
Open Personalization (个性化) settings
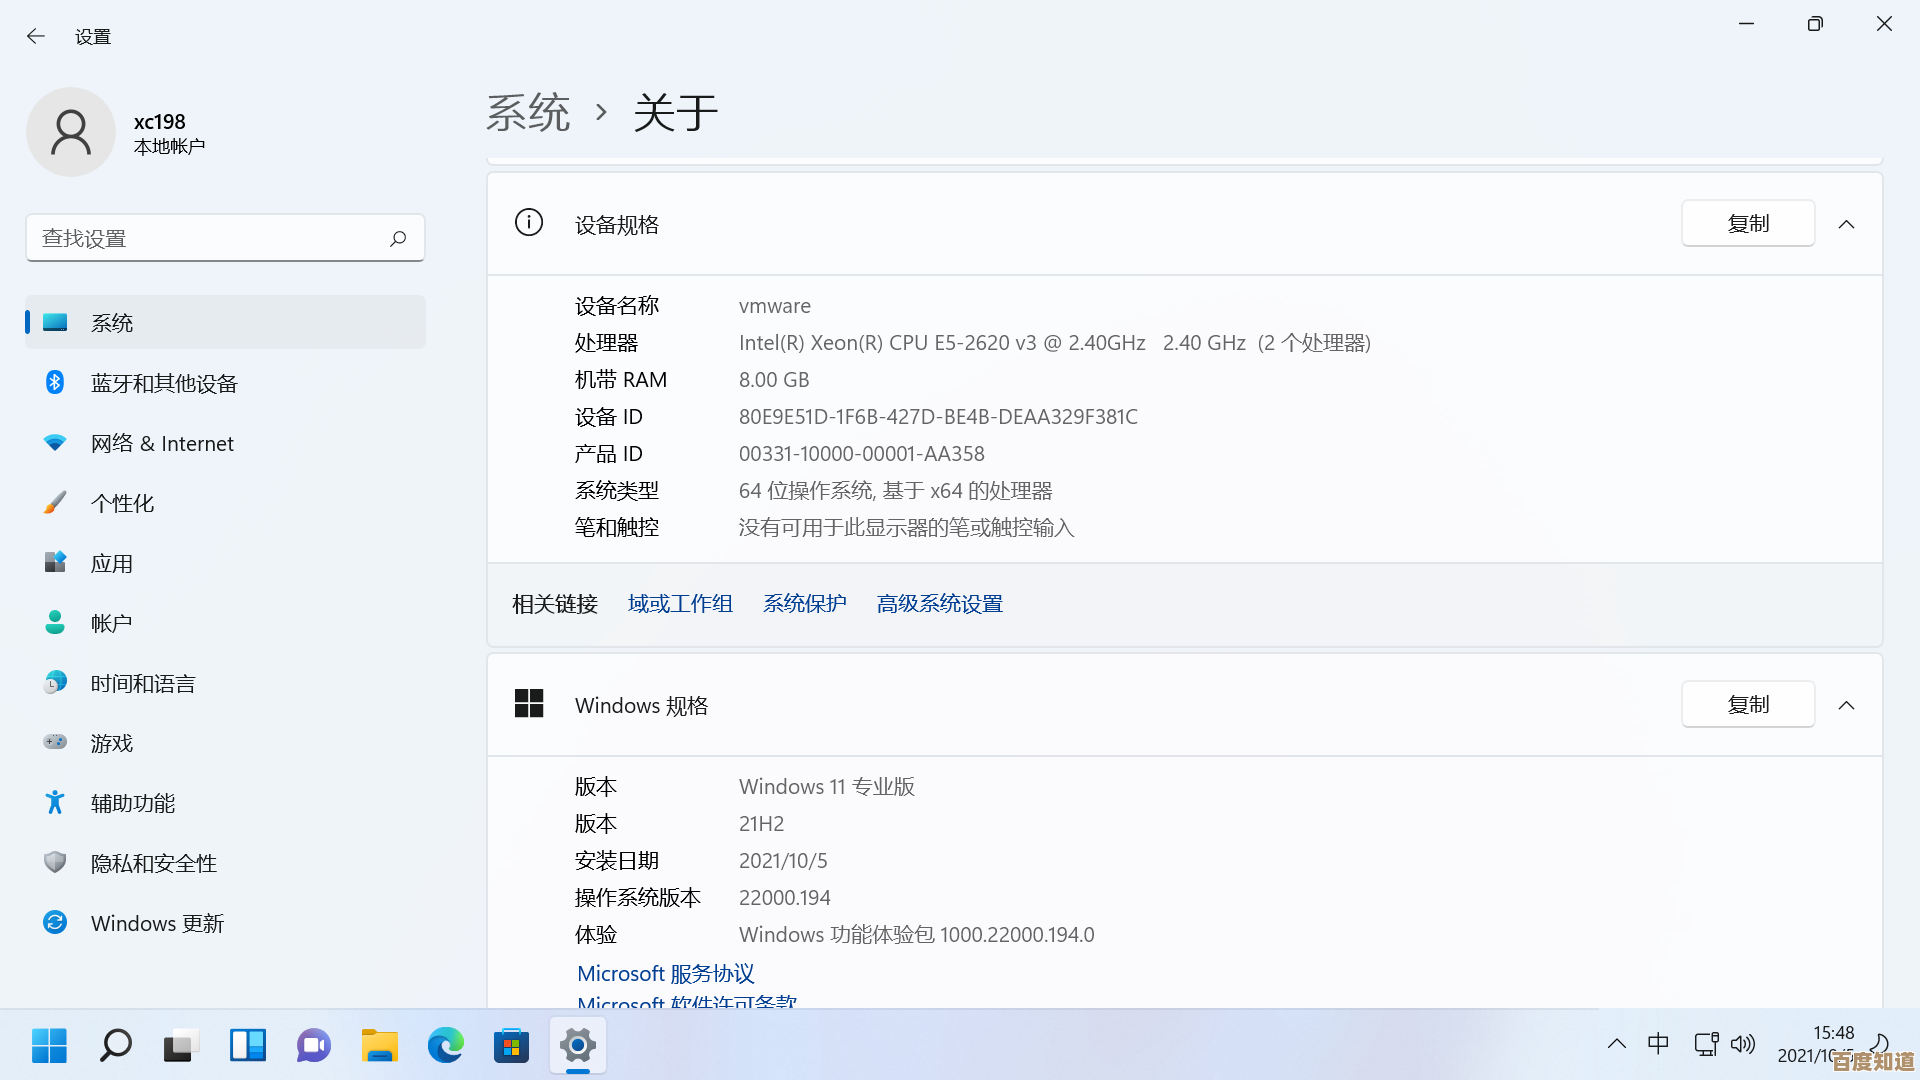pyautogui.click(x=122, y=503)
